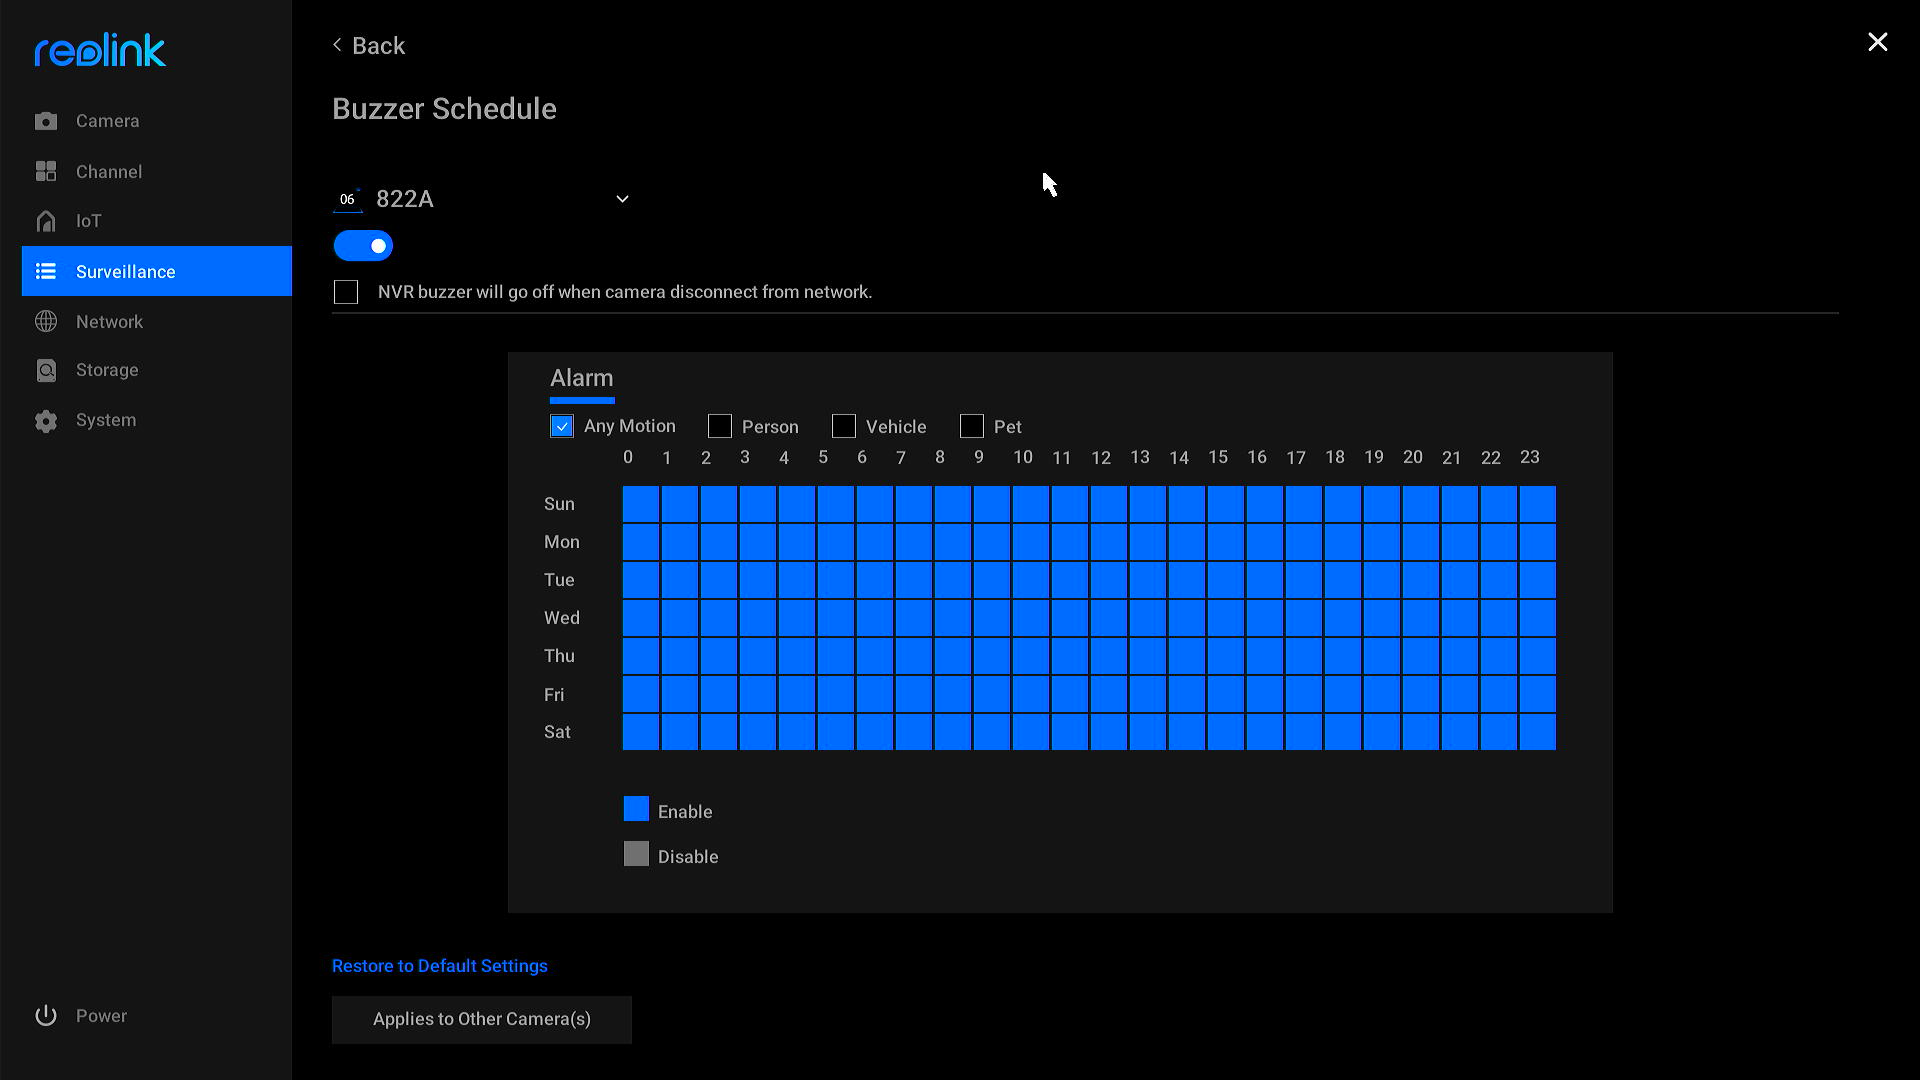
Task: Click the Back navigation chevron
Action: click(338, 46)
